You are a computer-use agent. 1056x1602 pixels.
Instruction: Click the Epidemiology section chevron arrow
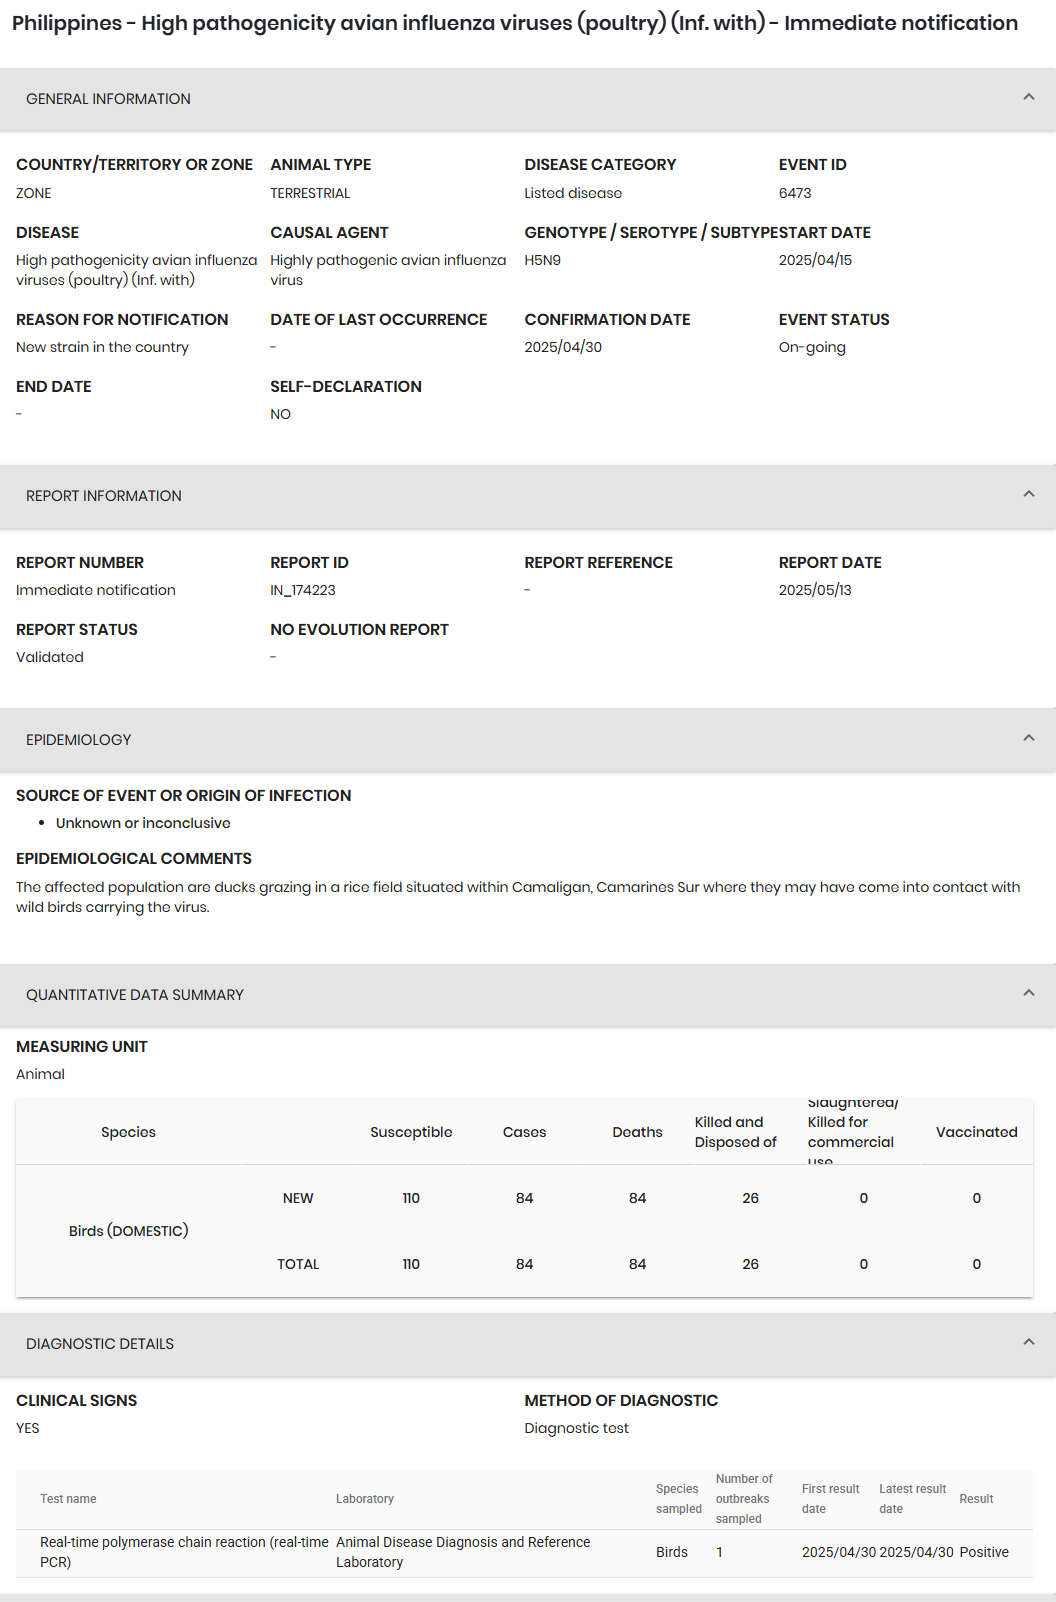point(1028,738)
